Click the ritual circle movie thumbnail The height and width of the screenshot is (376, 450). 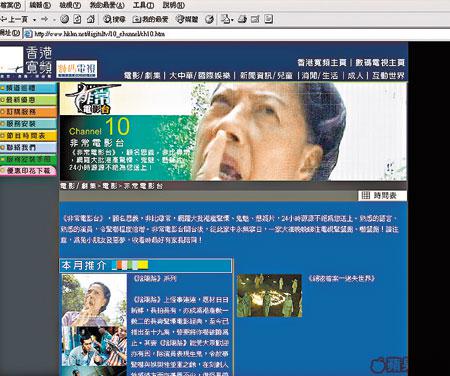[269, 295]
